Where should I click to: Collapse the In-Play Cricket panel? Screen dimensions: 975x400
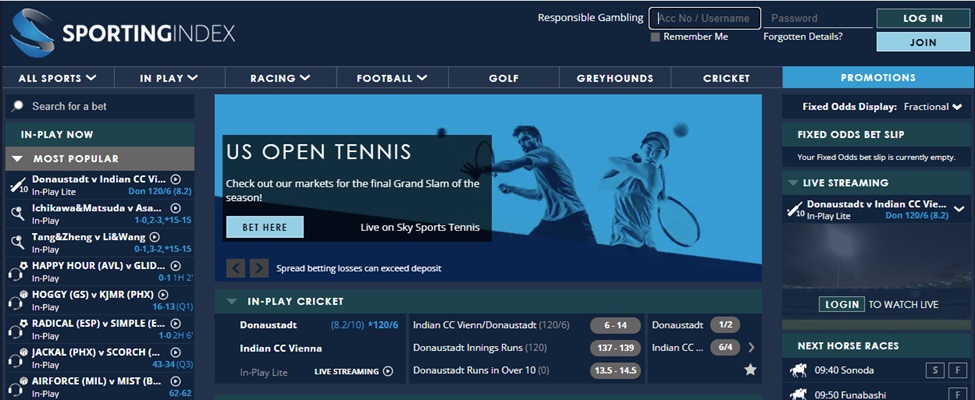[231, 301]
